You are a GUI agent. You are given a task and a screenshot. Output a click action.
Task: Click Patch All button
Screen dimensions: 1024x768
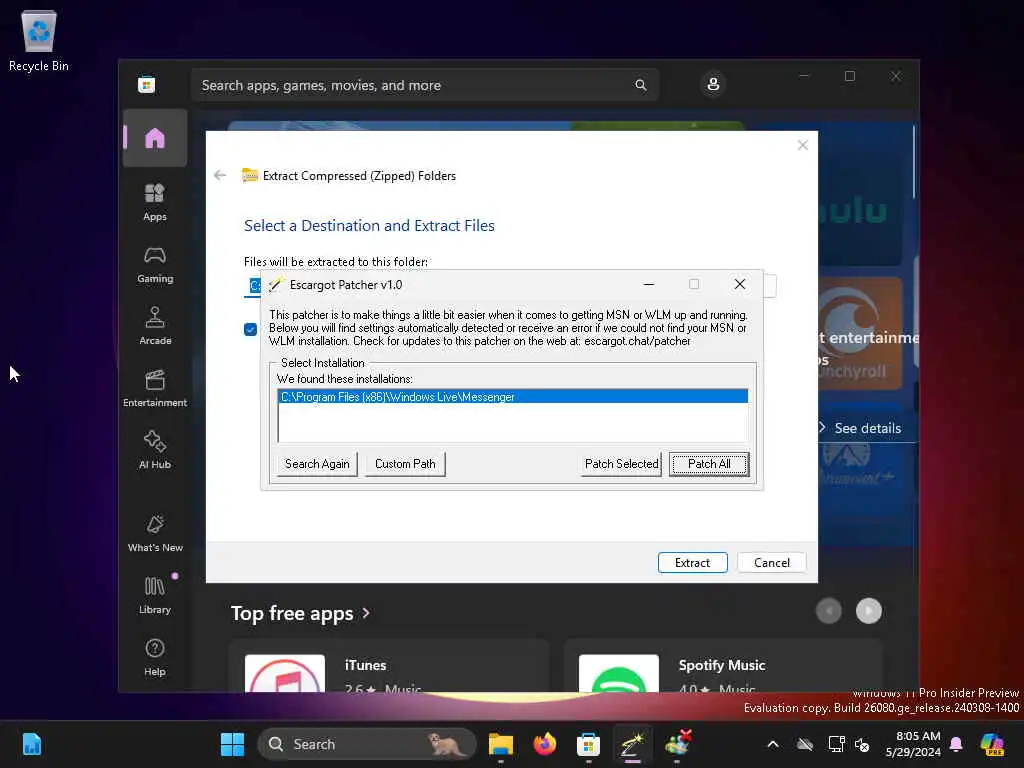[x=709, y=464]
